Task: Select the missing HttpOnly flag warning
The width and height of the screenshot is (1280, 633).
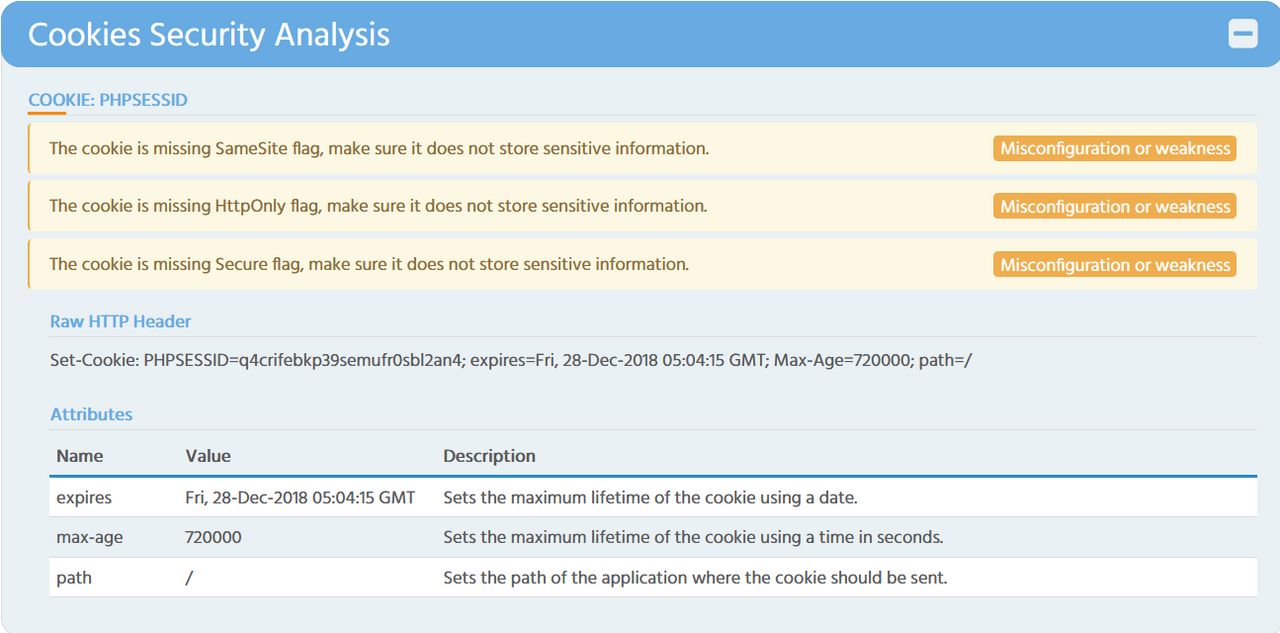Action: [x=378, y=207]
